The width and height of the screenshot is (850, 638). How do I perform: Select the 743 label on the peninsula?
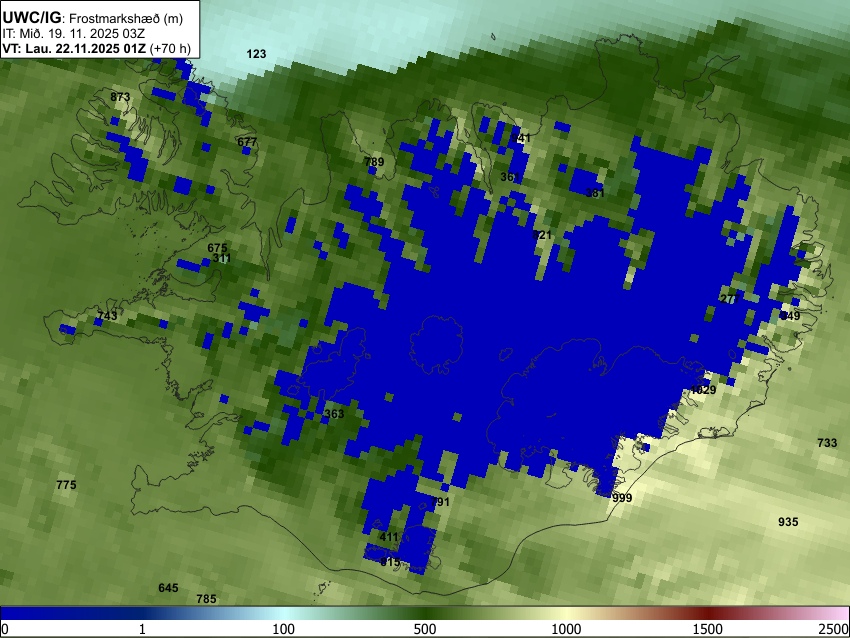(107, 315)
